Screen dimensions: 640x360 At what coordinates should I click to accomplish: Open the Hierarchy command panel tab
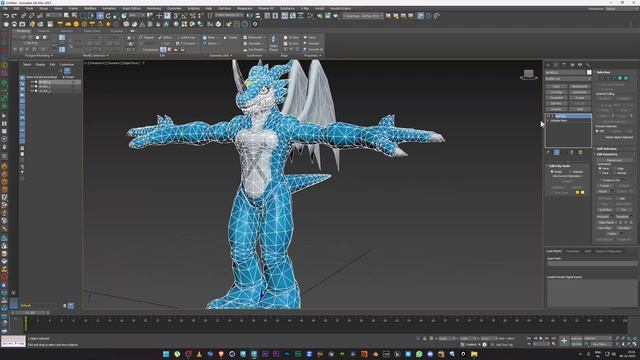click(x=564, y=65)
